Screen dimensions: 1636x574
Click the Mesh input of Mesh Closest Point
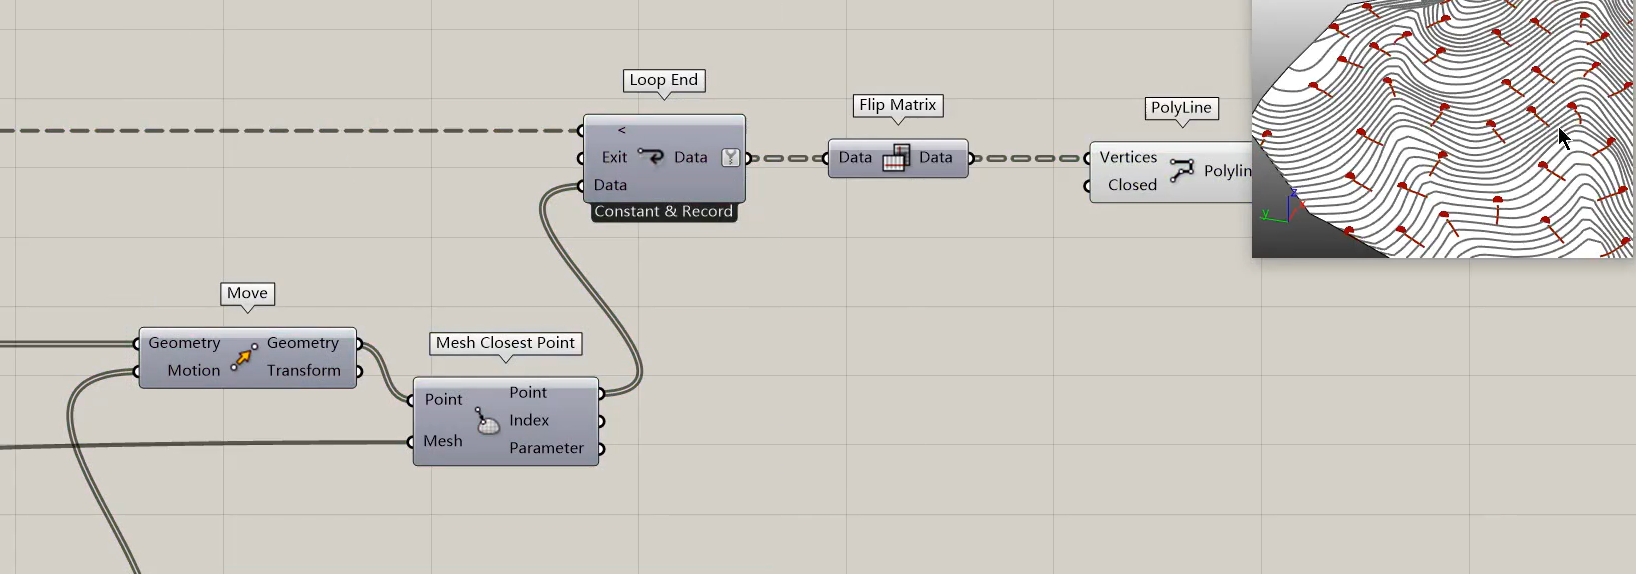pyautogui.click(x=443, y=441)
